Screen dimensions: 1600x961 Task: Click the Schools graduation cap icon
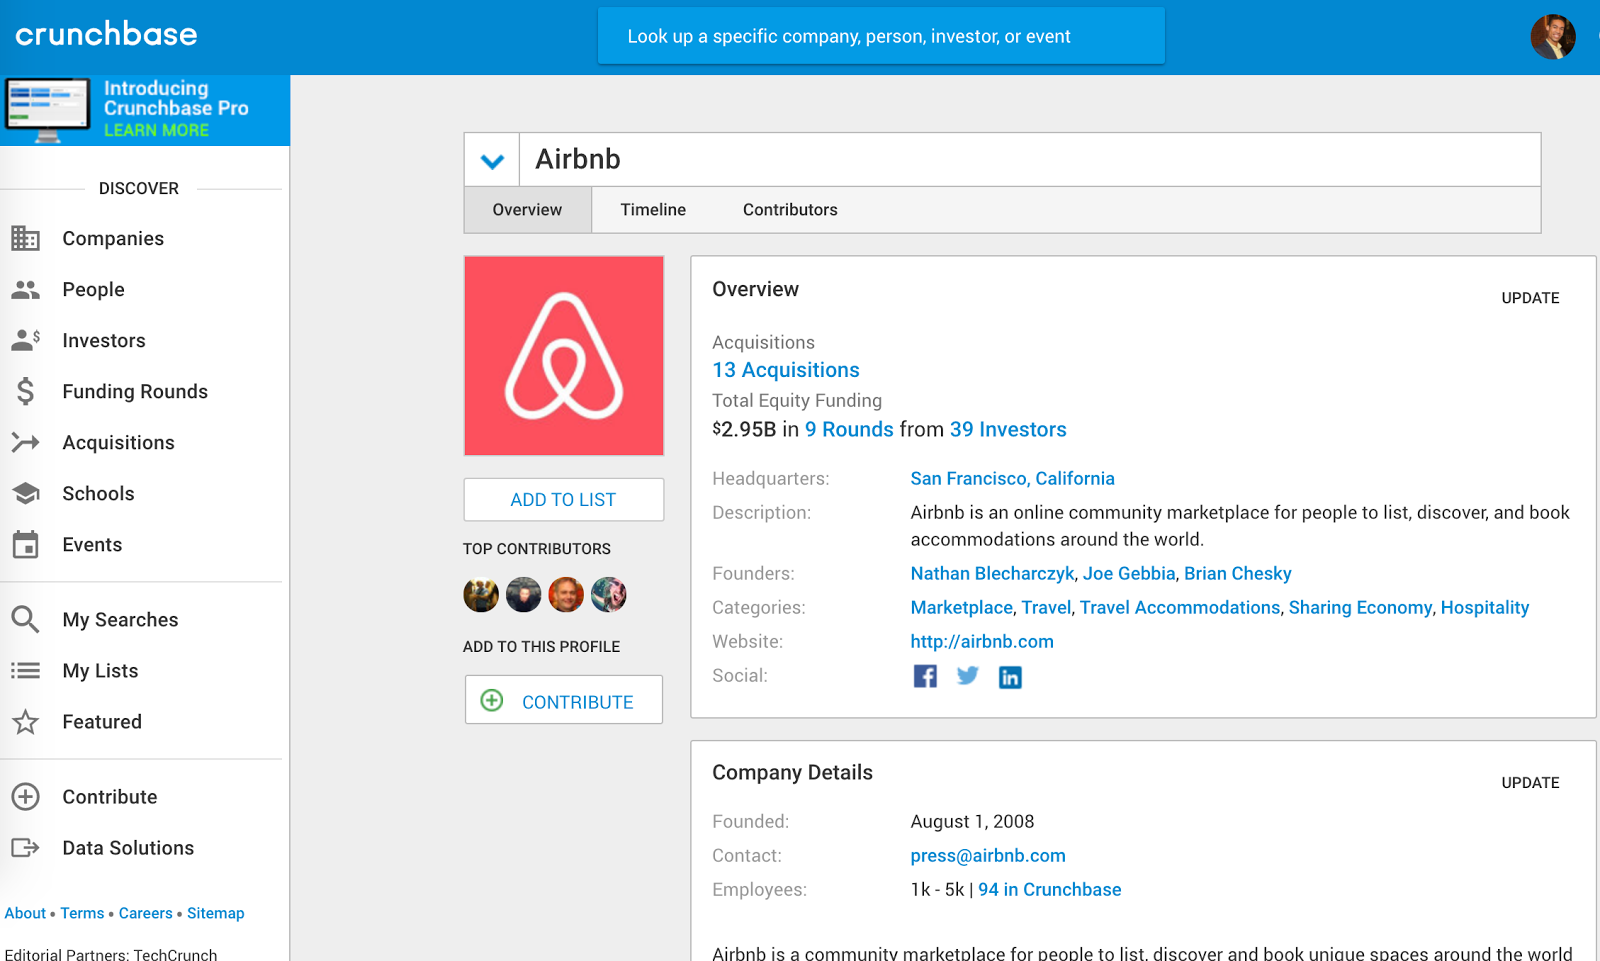(25, 493)
